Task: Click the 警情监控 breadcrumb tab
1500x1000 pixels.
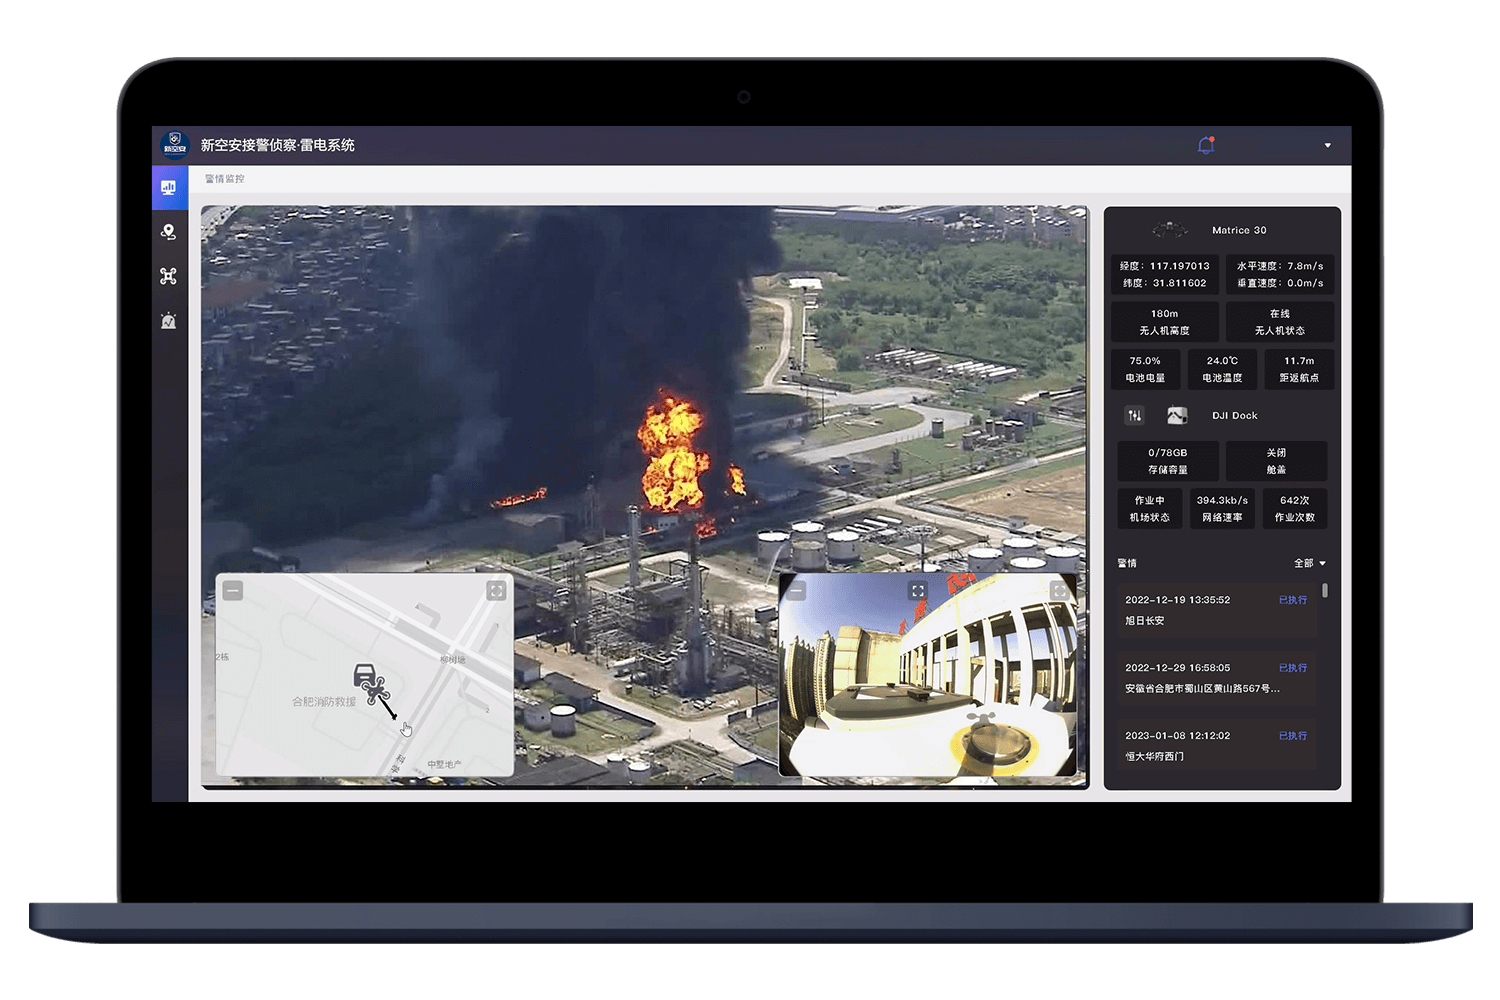Action: (224, 179)
